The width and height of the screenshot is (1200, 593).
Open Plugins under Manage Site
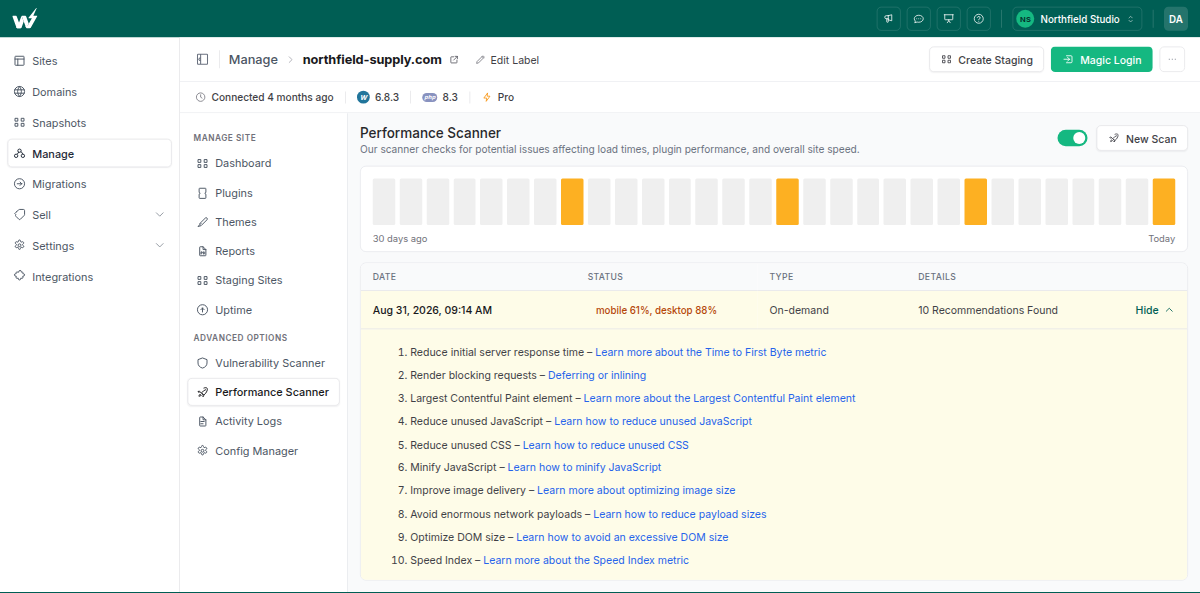[264, 193]
